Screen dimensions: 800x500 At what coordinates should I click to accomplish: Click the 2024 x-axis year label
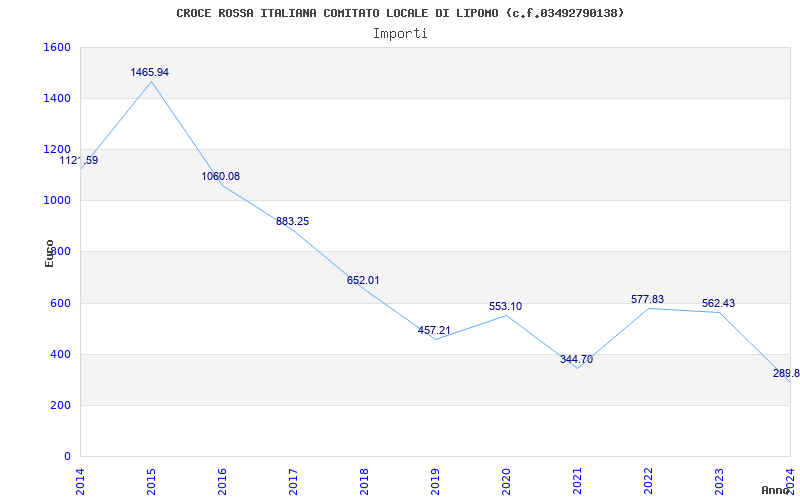[x=790, y=480]
